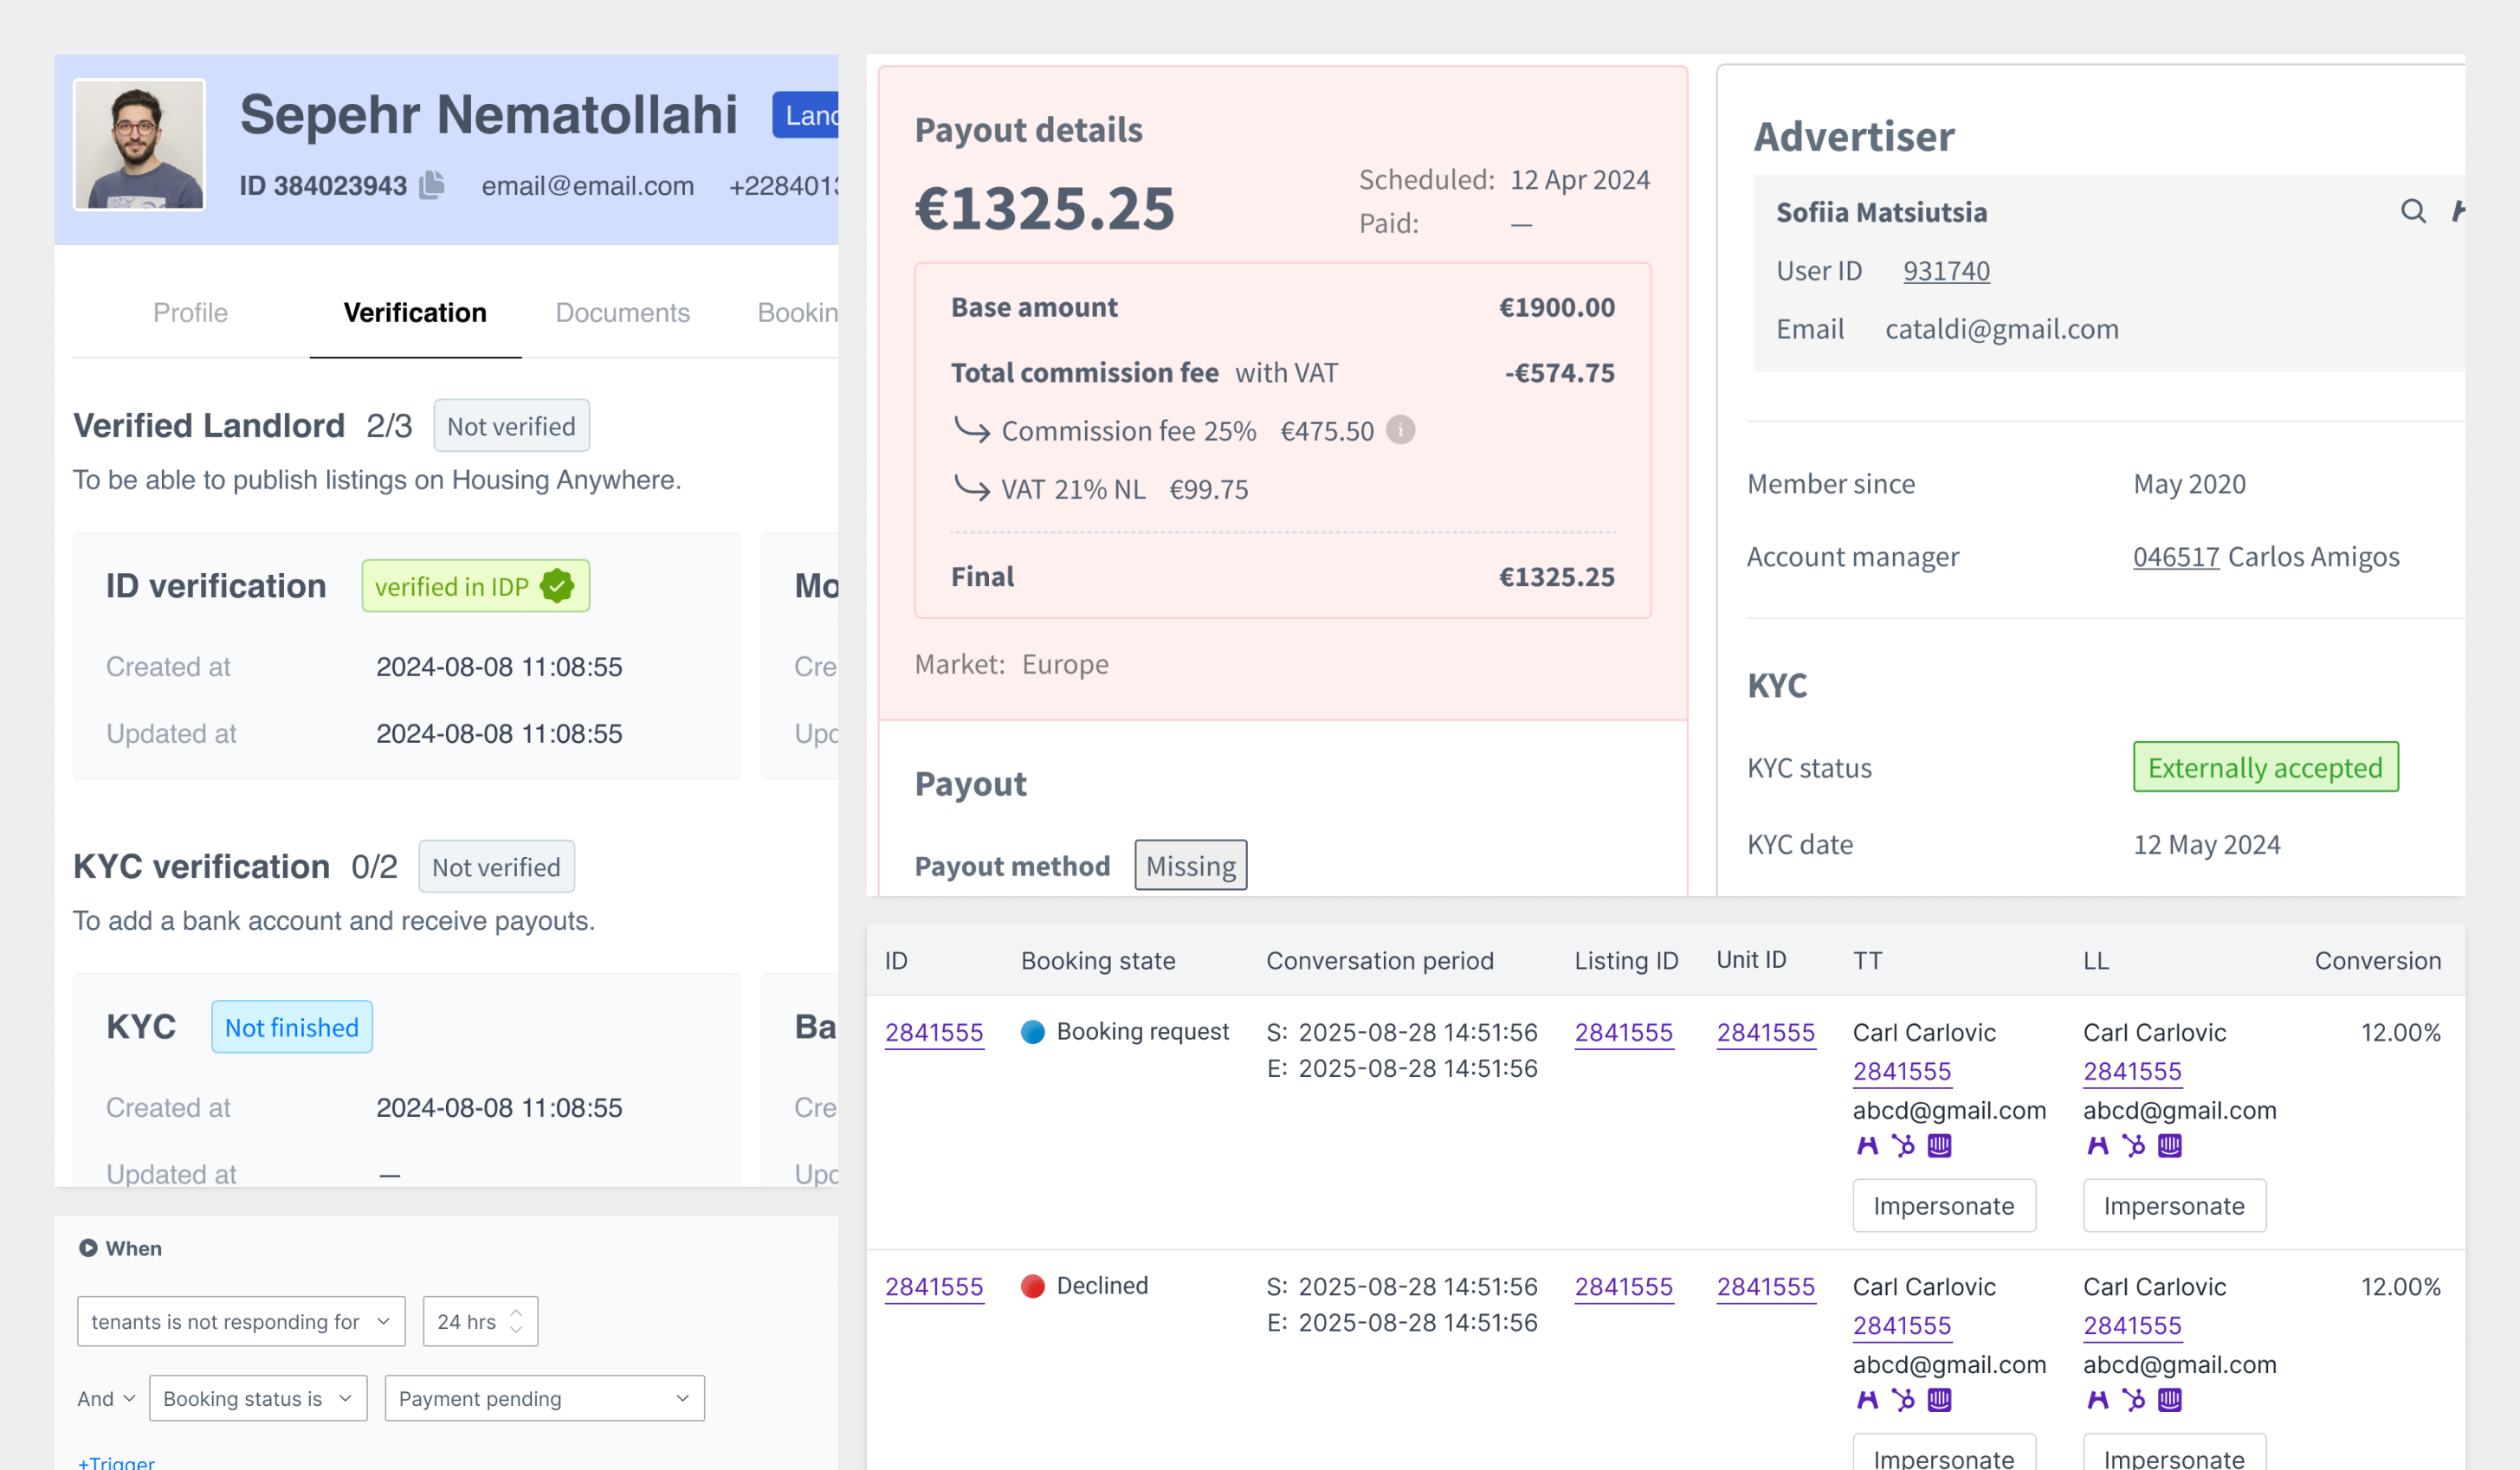2520x1470 pixels.
Task: Open HubSpot icon for TT in Booking request row
Action: pyautogui.click(x=1903, y=1146)
